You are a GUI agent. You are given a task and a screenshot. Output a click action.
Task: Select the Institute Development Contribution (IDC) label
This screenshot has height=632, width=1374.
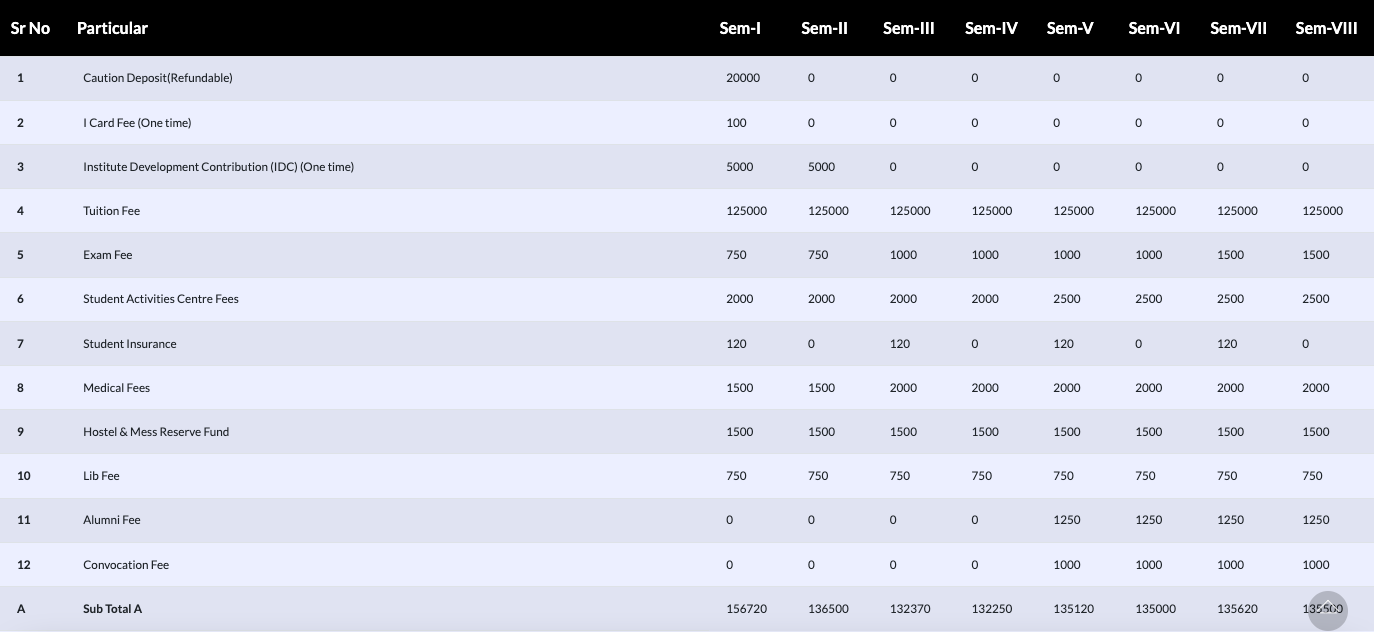pos(218,166)
